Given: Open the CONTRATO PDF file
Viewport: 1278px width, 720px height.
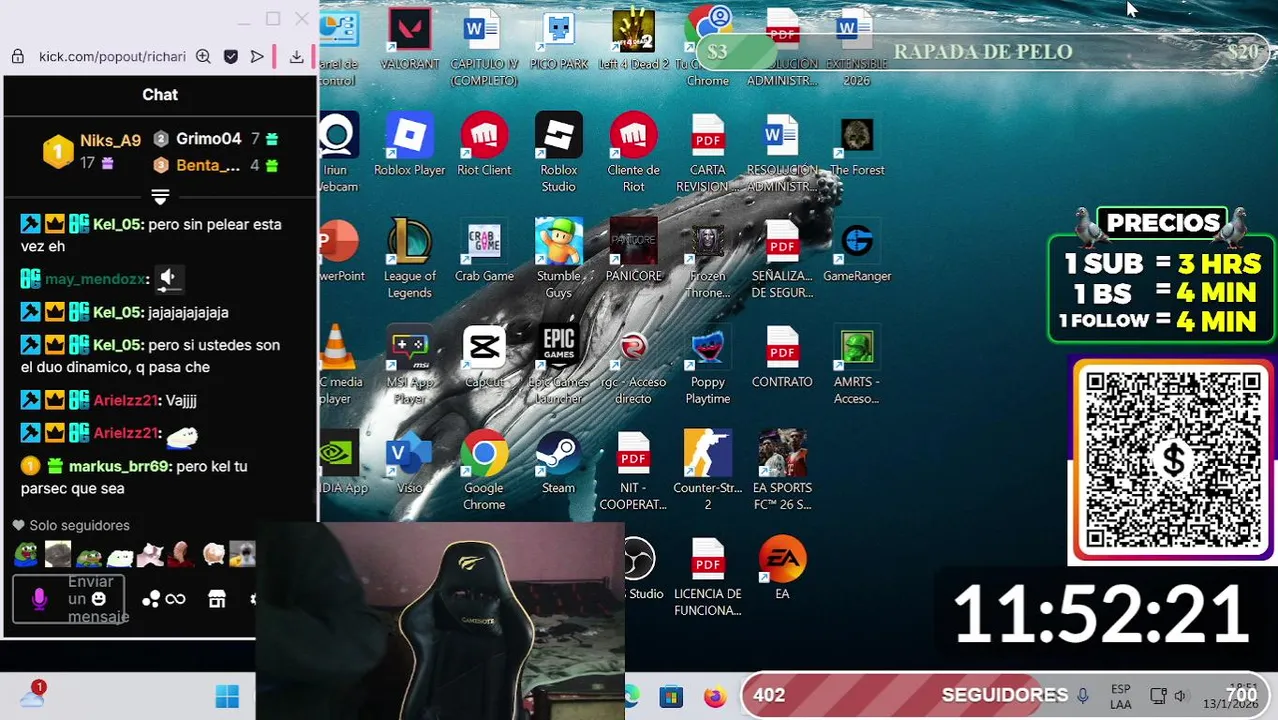Looking at the screenshot, I should (x=782, y=358).
